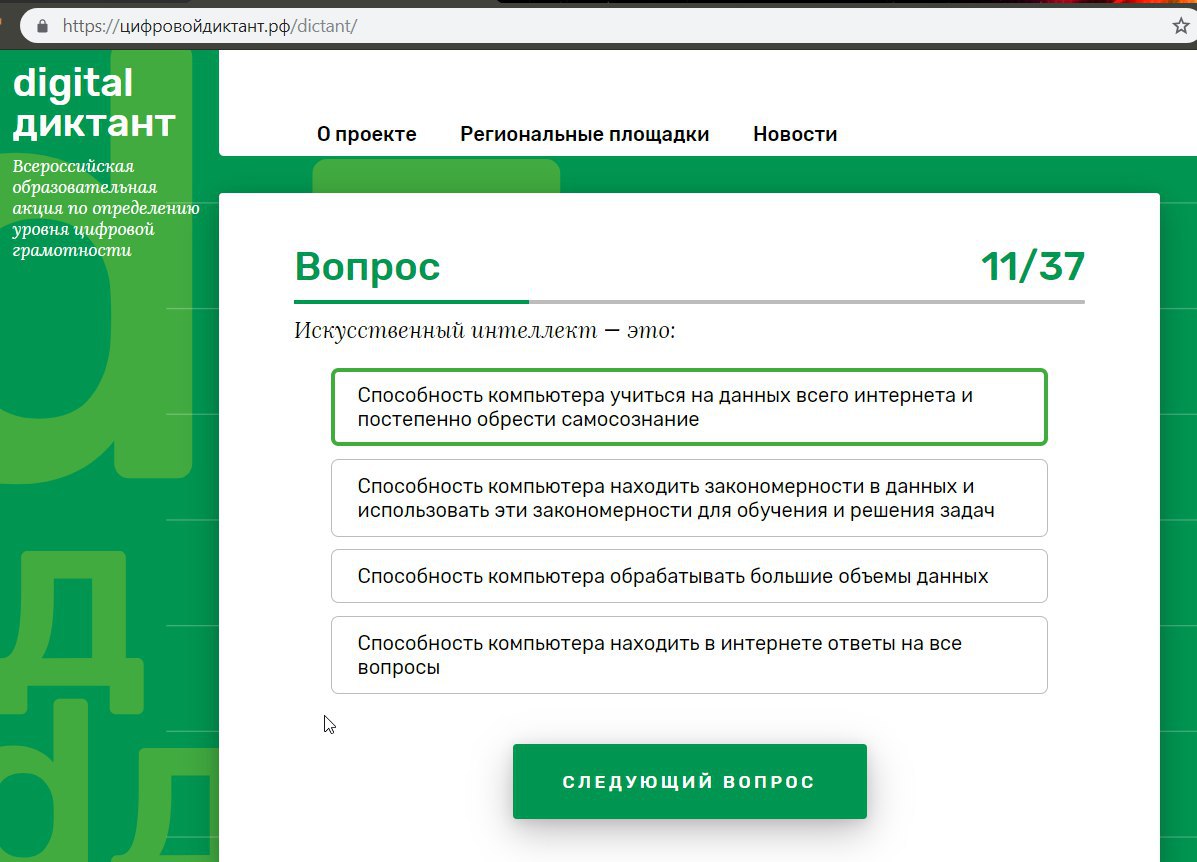This screenshot has width=1197, height=862.
Task: Select answer about находить закономерности в данных
Action: pos(689,498)
